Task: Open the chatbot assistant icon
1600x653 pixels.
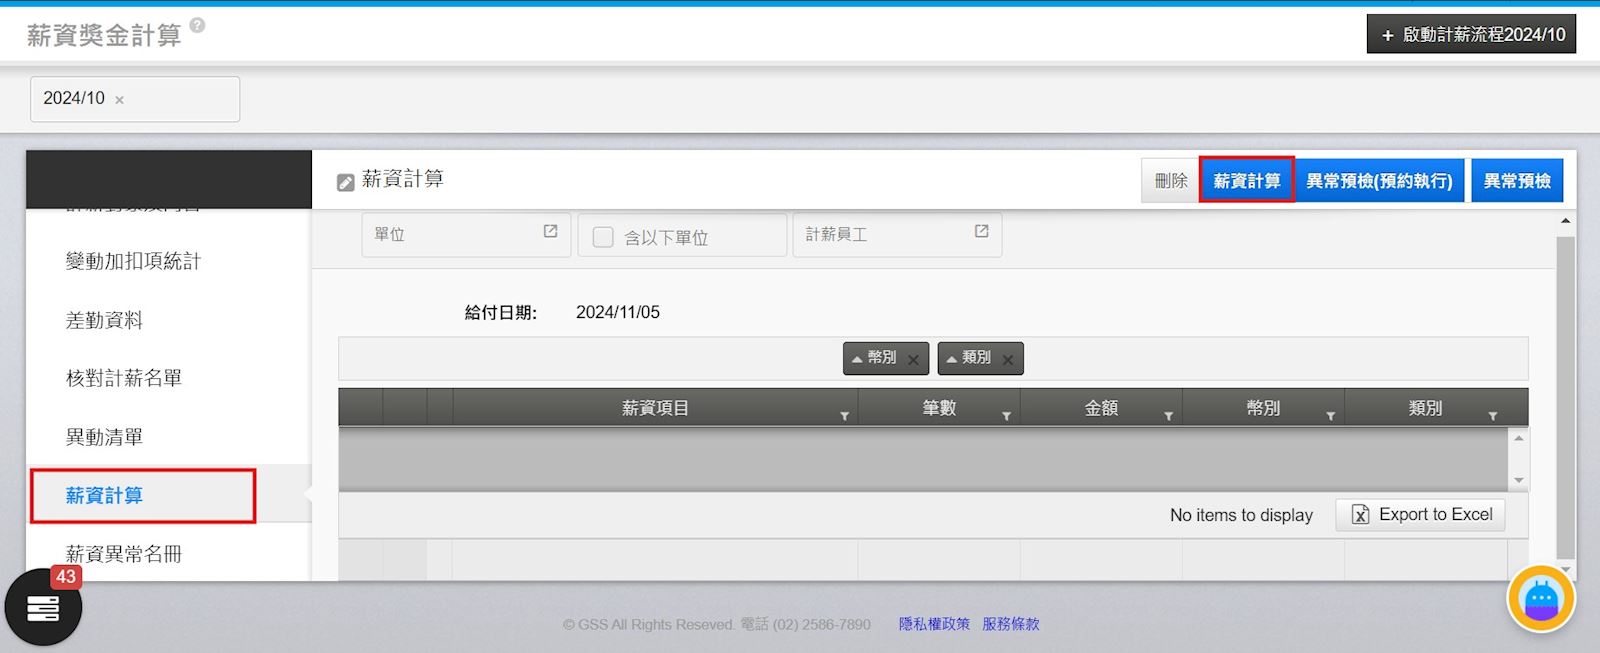Action: point(1540,599)
